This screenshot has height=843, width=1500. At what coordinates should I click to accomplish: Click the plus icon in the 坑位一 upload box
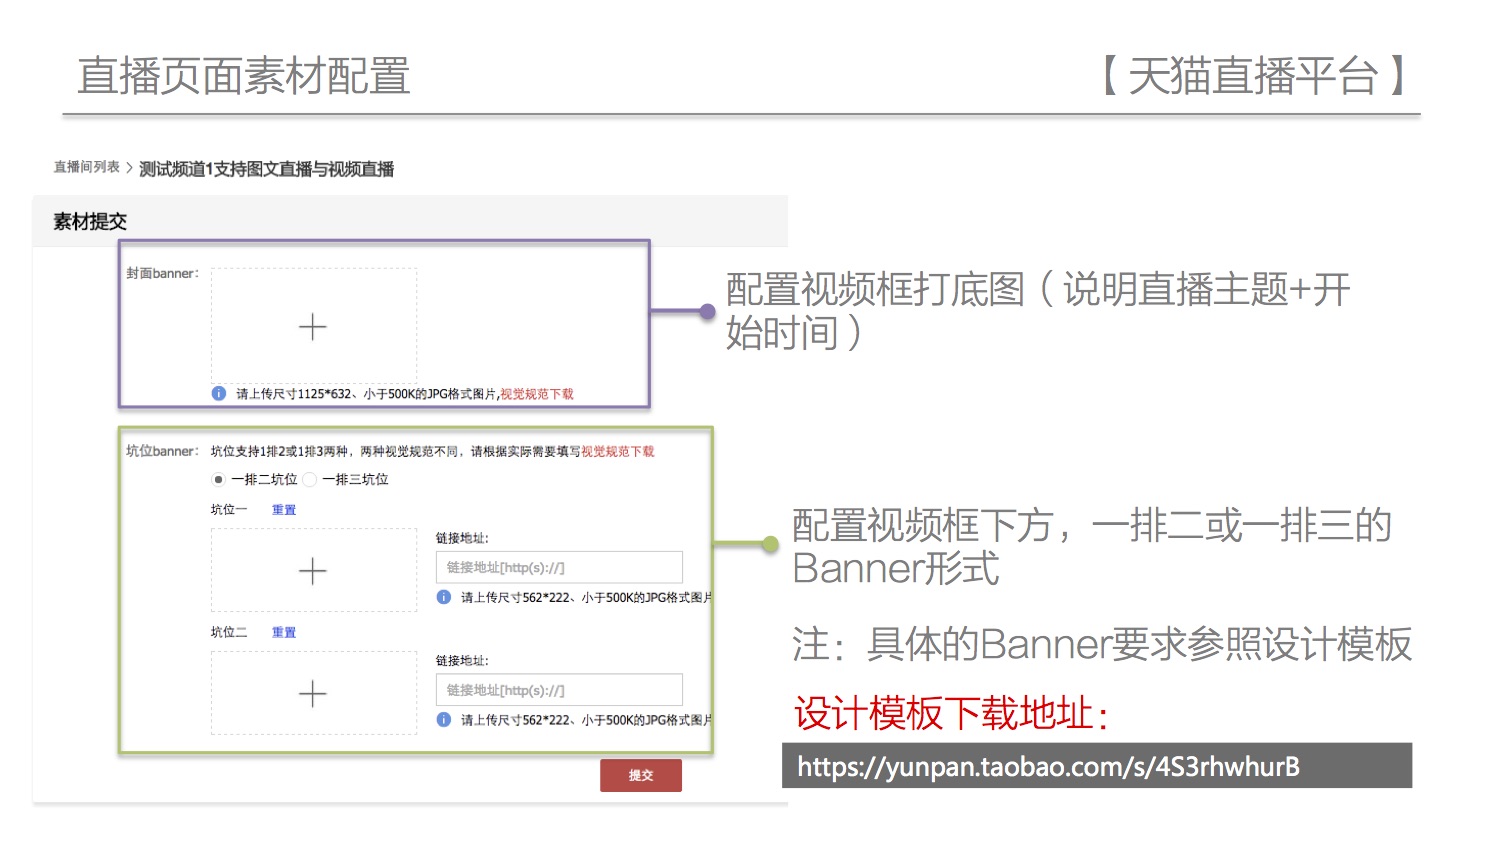coord(313,571)
